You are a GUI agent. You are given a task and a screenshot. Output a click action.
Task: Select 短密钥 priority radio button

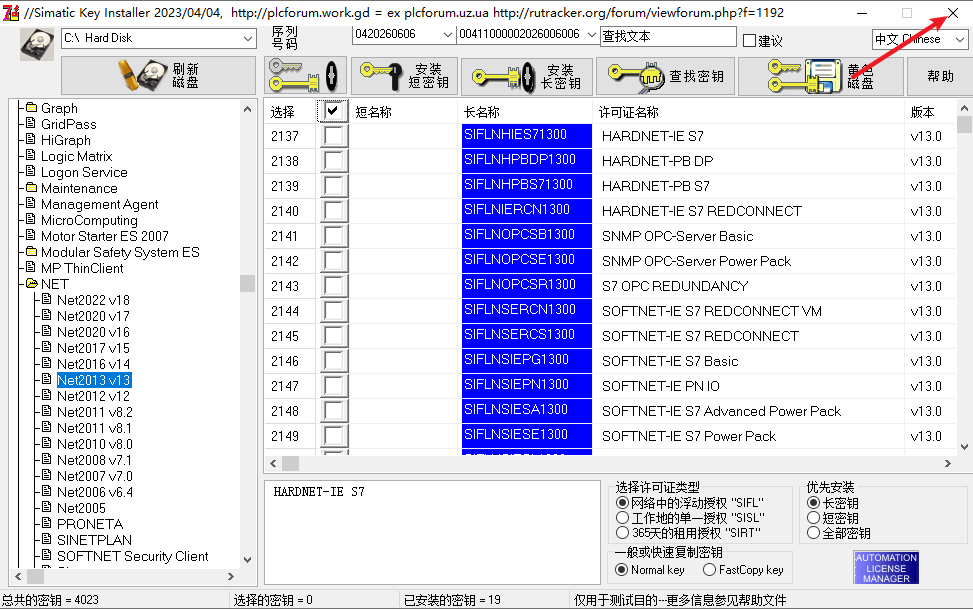click(x=814, y=518)
